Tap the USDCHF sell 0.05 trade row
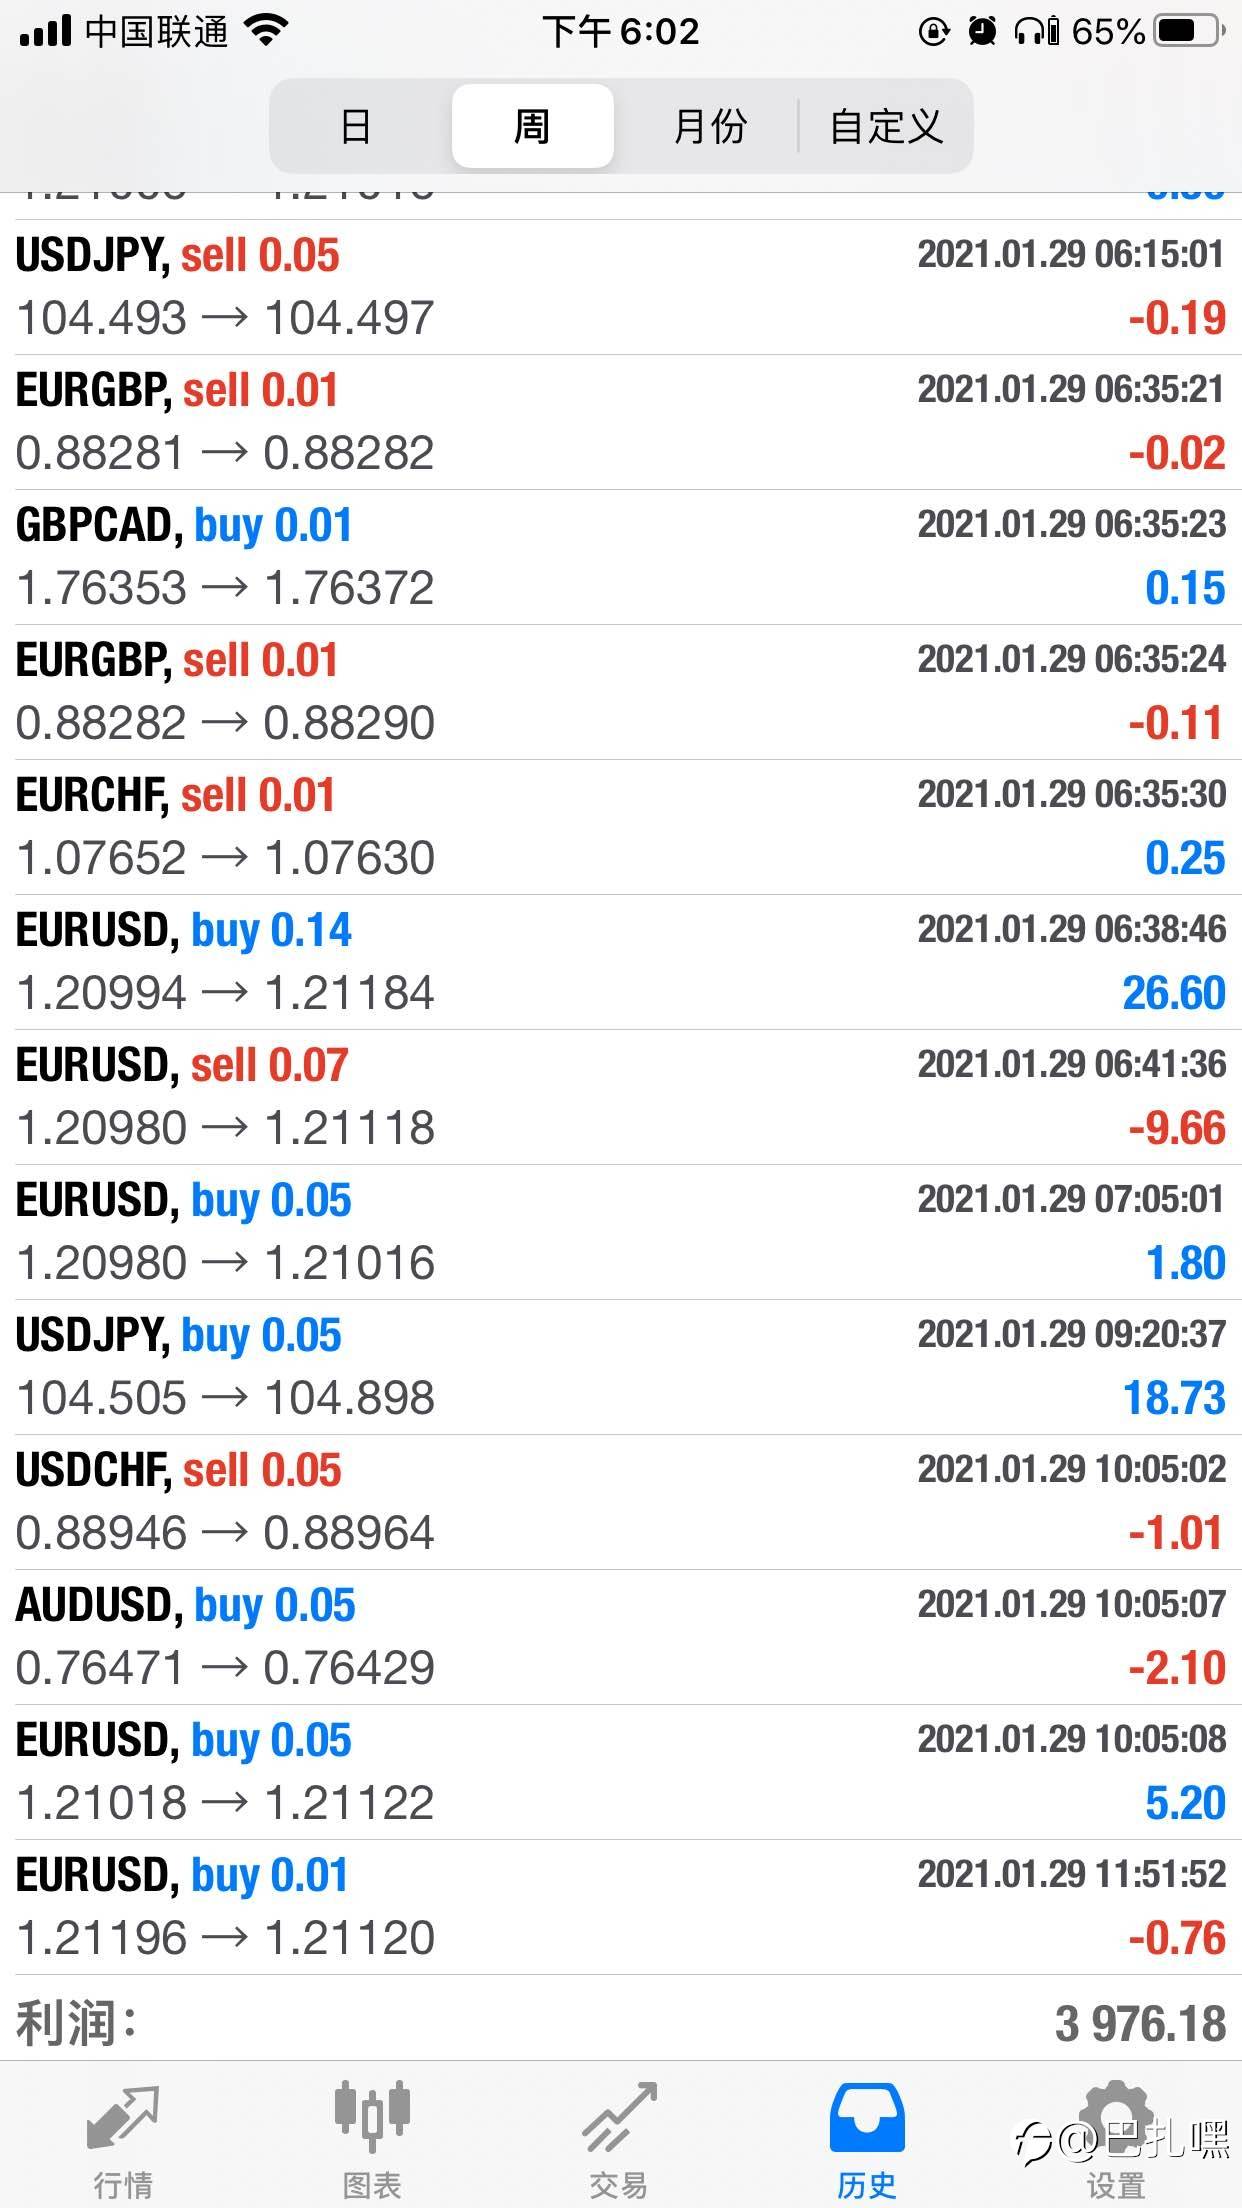 tap(620, 1502)
